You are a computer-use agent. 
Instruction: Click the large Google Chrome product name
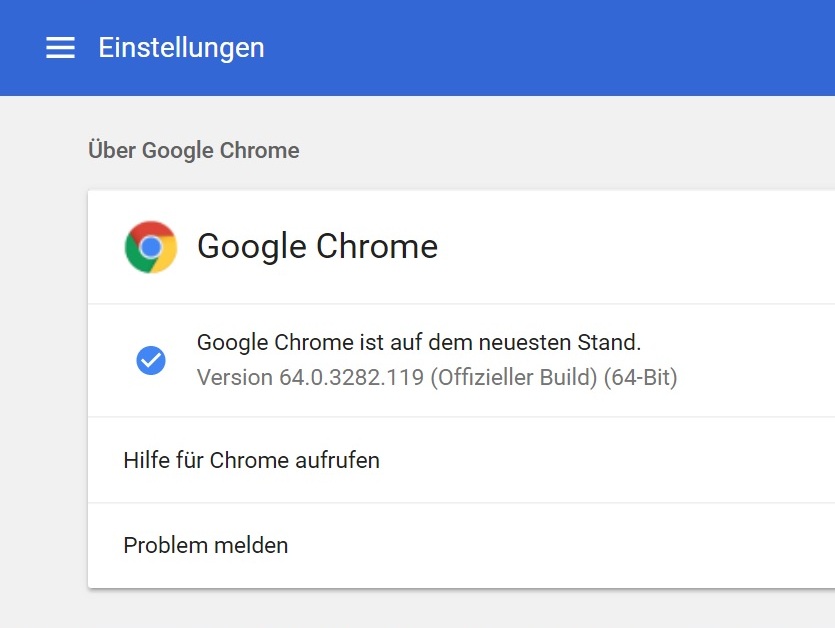pyautogui.click(x=317, y=246)
